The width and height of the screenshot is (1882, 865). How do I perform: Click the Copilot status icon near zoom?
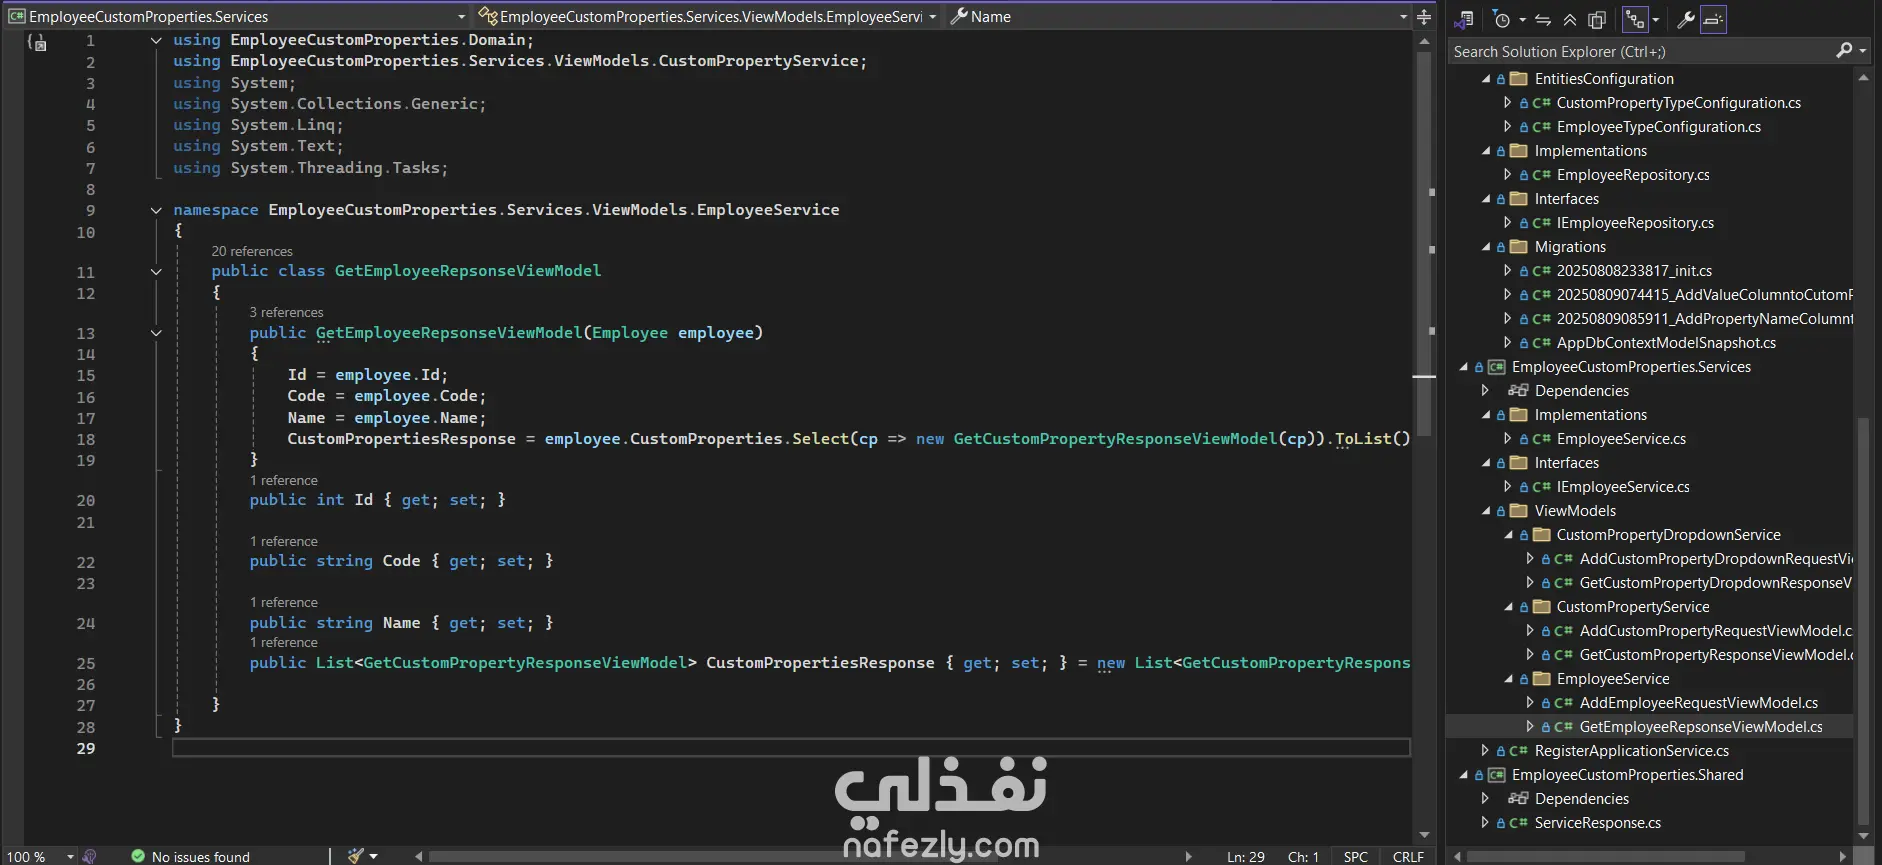pyautogui.click(x=89, y=856)
